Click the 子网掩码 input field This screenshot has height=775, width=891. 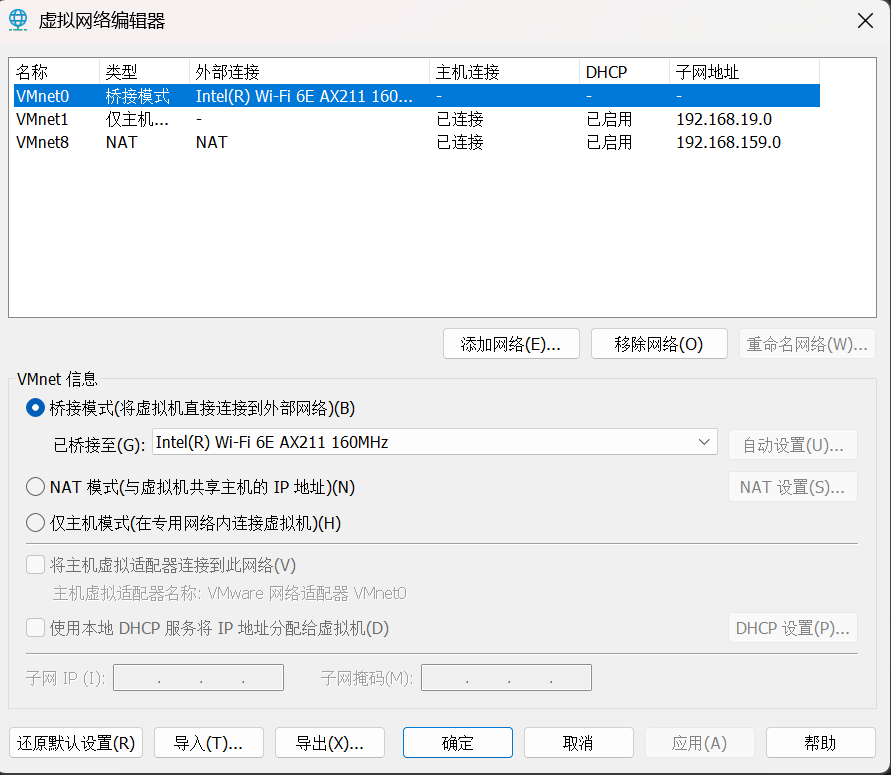click(x=506, y=677)
